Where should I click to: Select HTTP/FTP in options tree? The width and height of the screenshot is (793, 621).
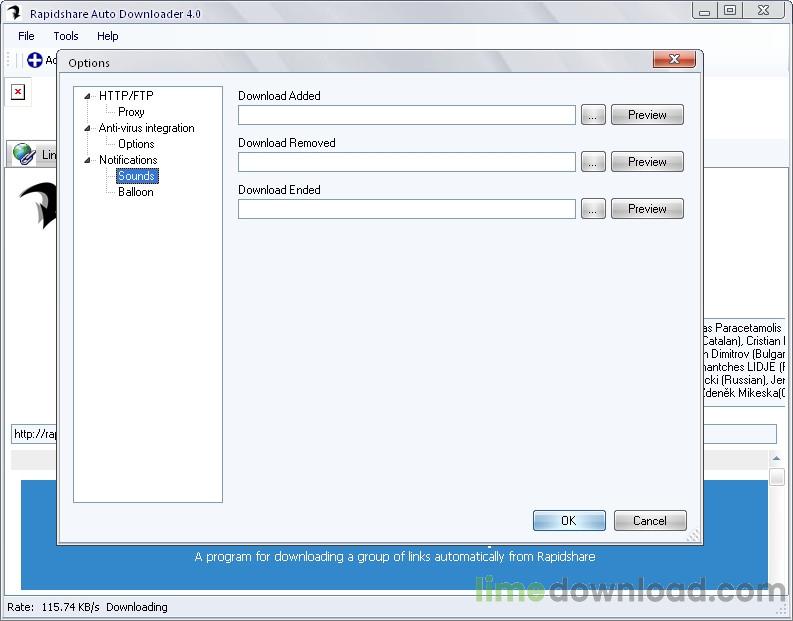pos(126,96)
